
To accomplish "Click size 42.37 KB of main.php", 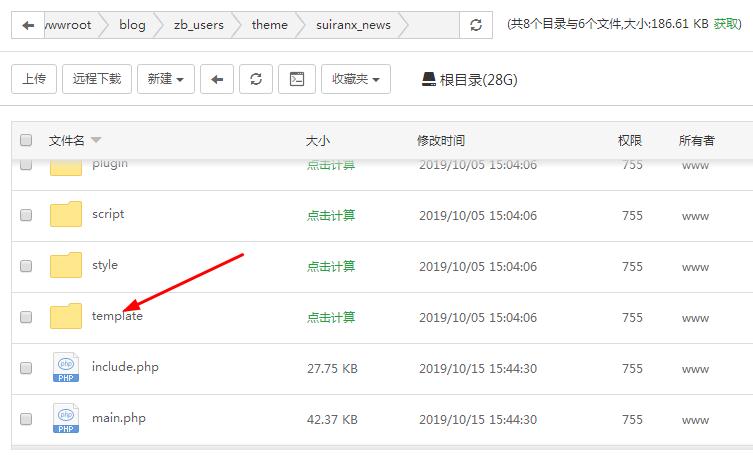I will tap(332, 419).
